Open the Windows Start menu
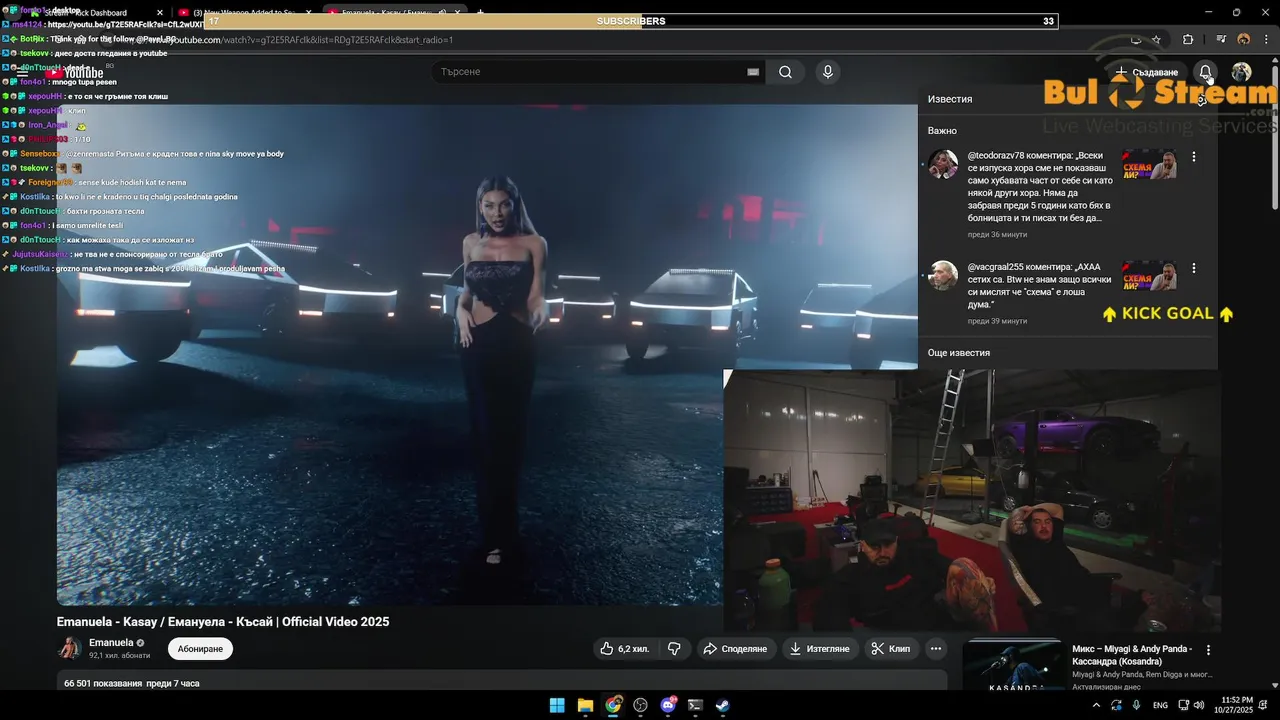Screen dimensions: 1280x720 (x=557, y=705)
